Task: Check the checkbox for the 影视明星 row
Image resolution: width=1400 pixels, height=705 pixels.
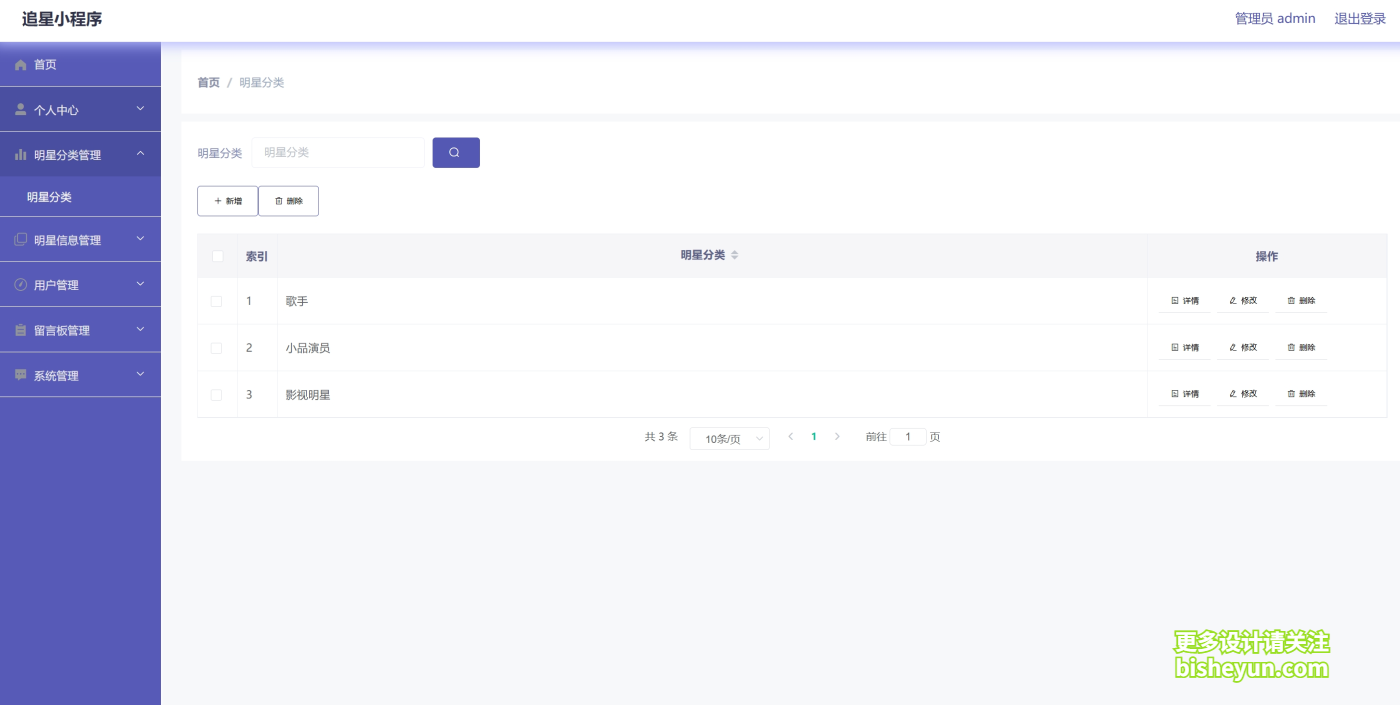Action: coord(217,395)
